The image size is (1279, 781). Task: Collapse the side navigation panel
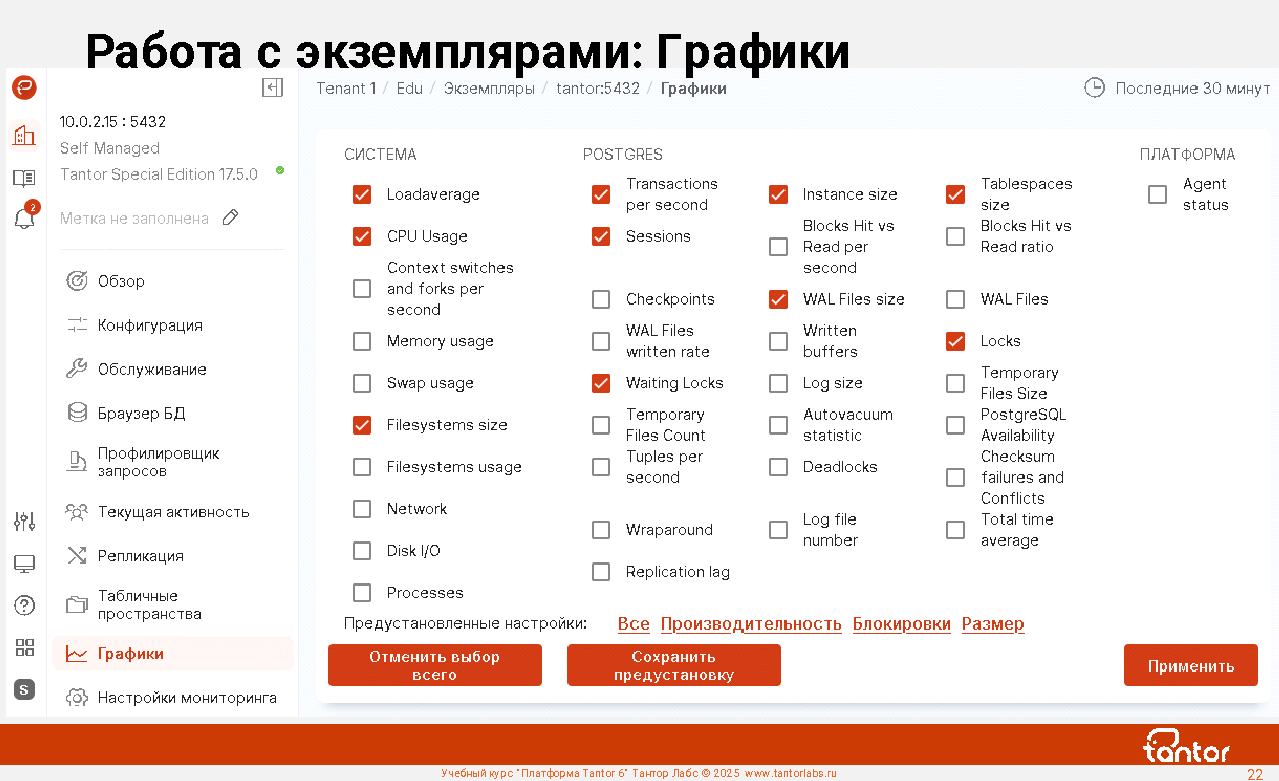coord(272,88)
